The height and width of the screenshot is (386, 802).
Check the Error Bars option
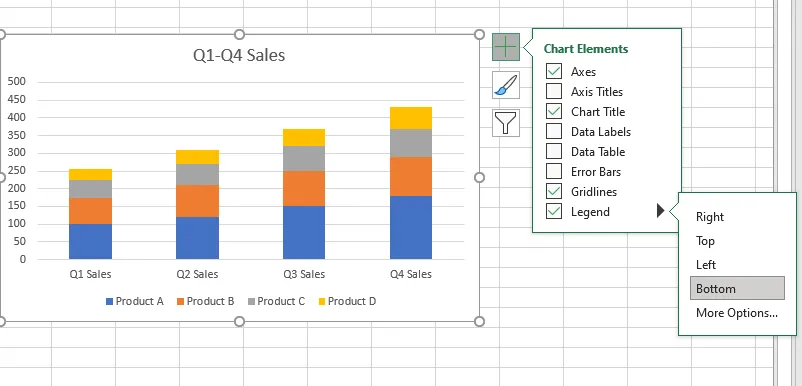click(554, 171)
